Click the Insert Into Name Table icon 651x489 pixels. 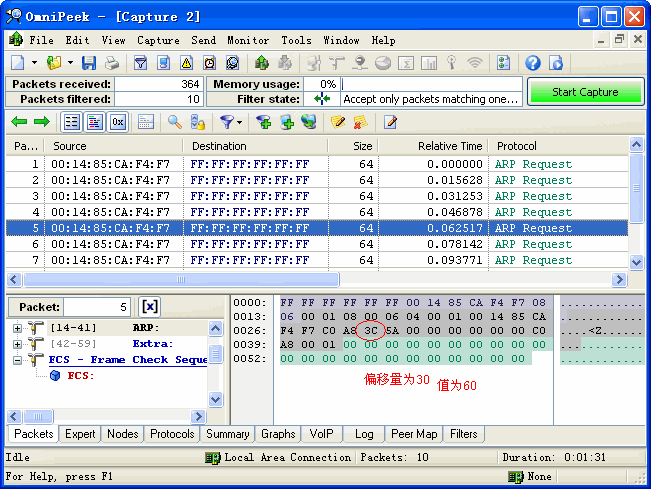click(x=287, y=122)
